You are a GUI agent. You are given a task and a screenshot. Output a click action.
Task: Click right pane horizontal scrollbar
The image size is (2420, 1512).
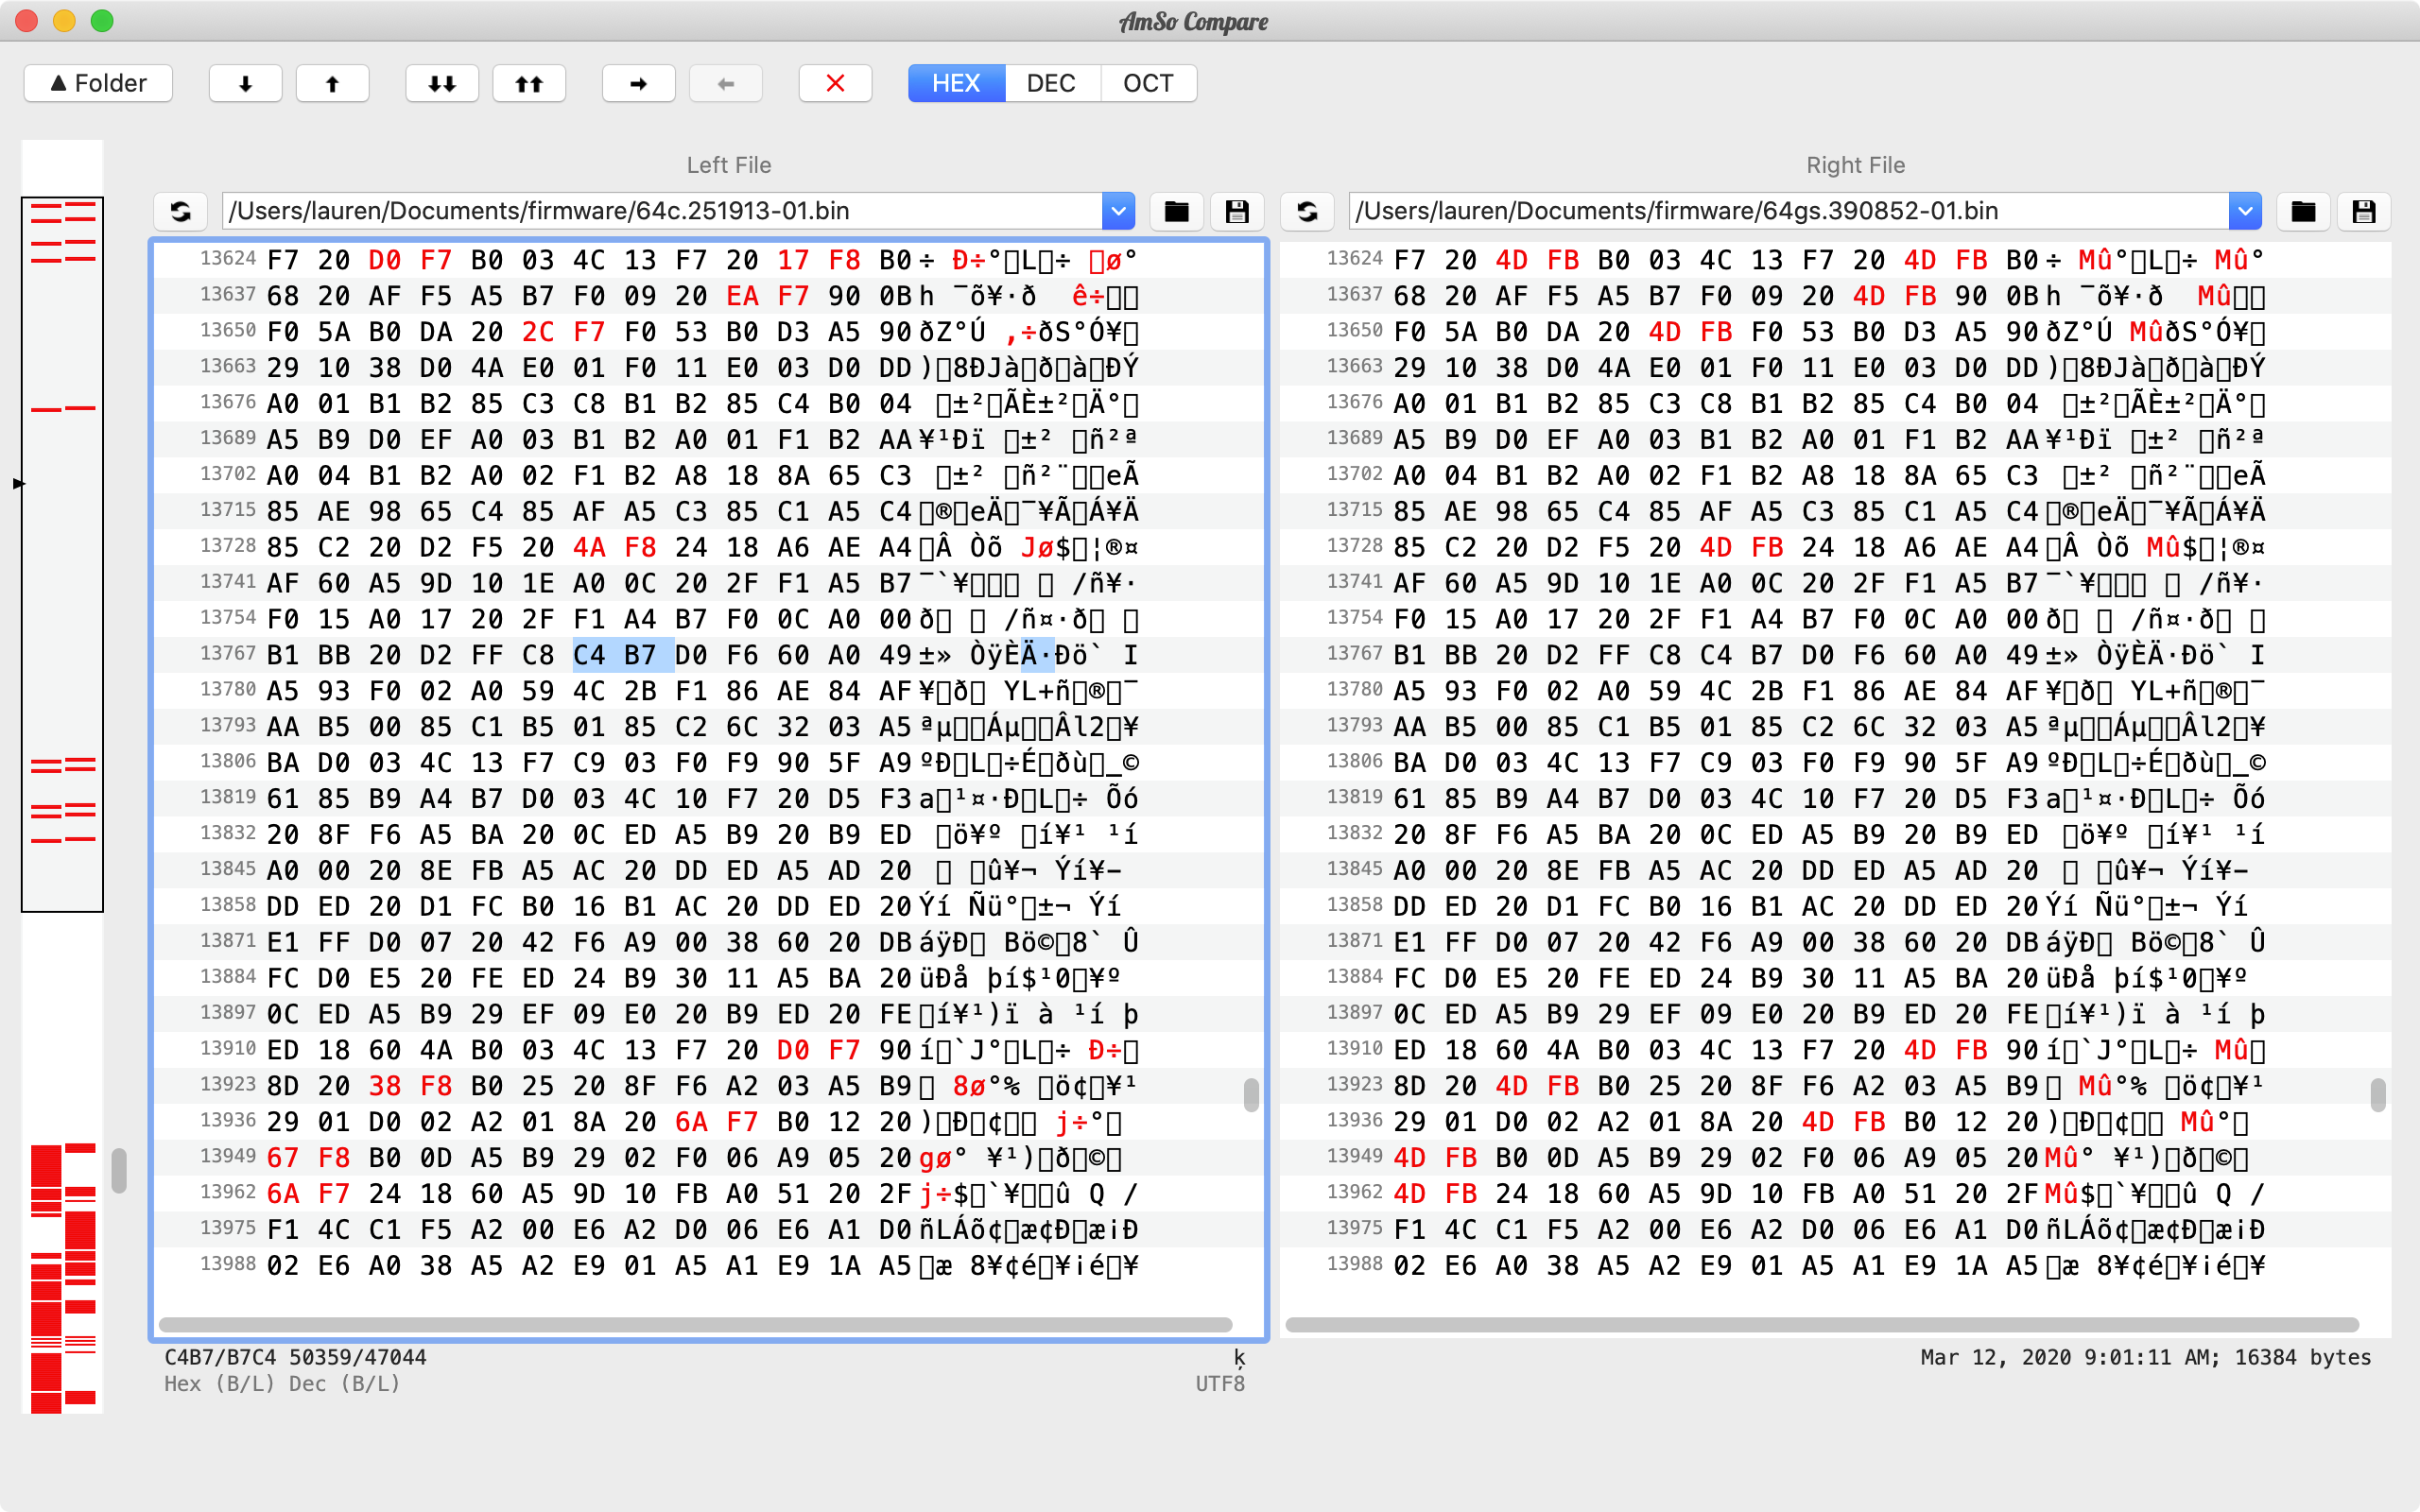coord(1822,1324)
